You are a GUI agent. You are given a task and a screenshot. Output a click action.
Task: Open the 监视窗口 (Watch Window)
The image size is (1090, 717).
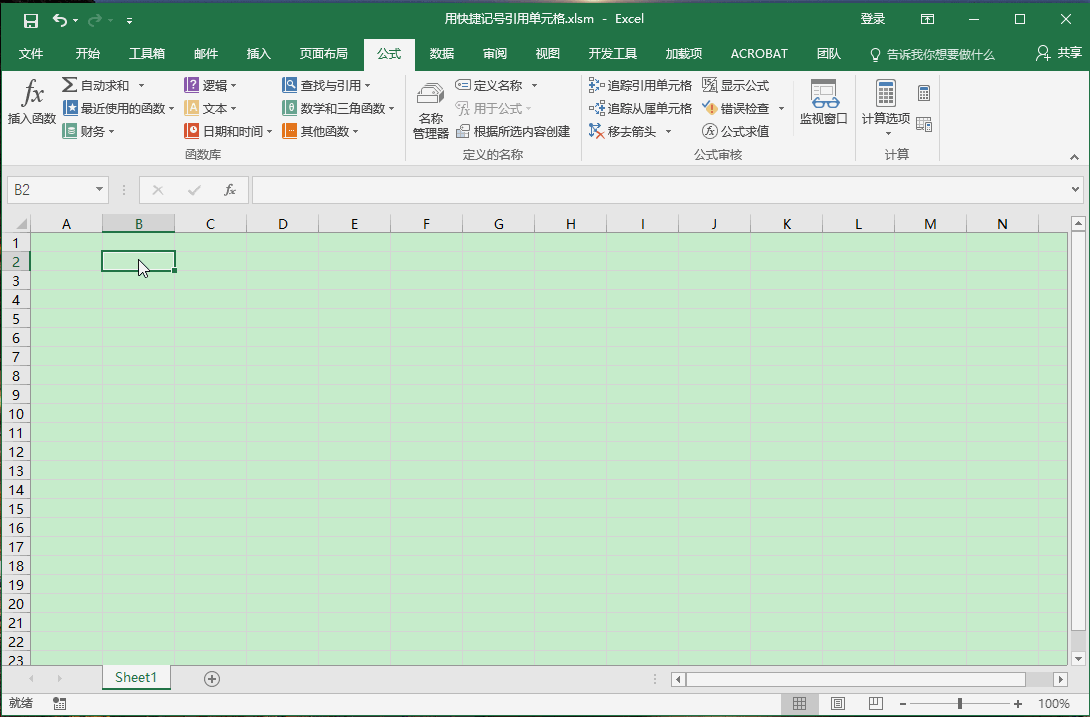pos(823,105)
